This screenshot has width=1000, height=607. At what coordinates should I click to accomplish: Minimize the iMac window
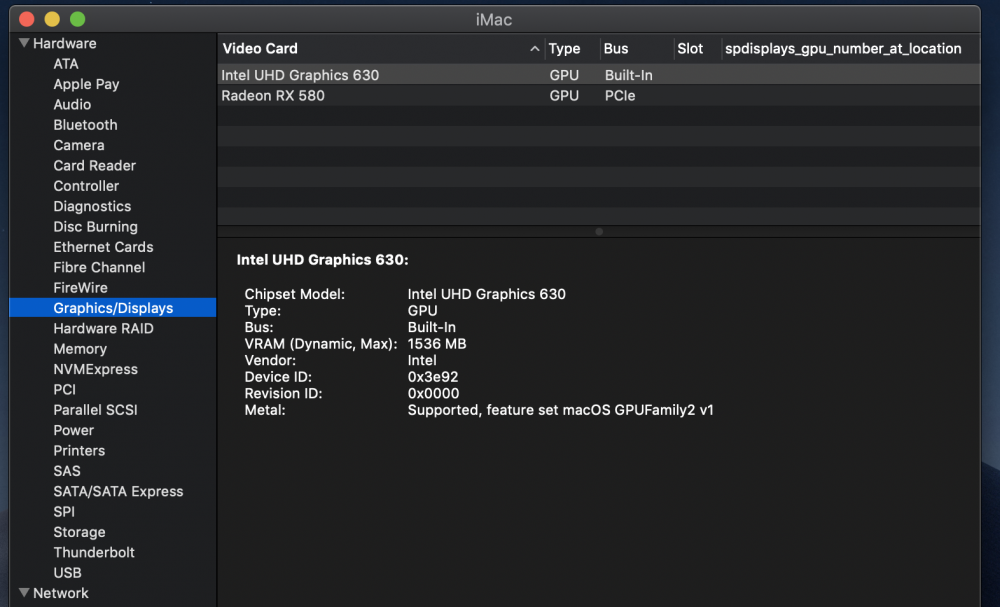[52, 19]
